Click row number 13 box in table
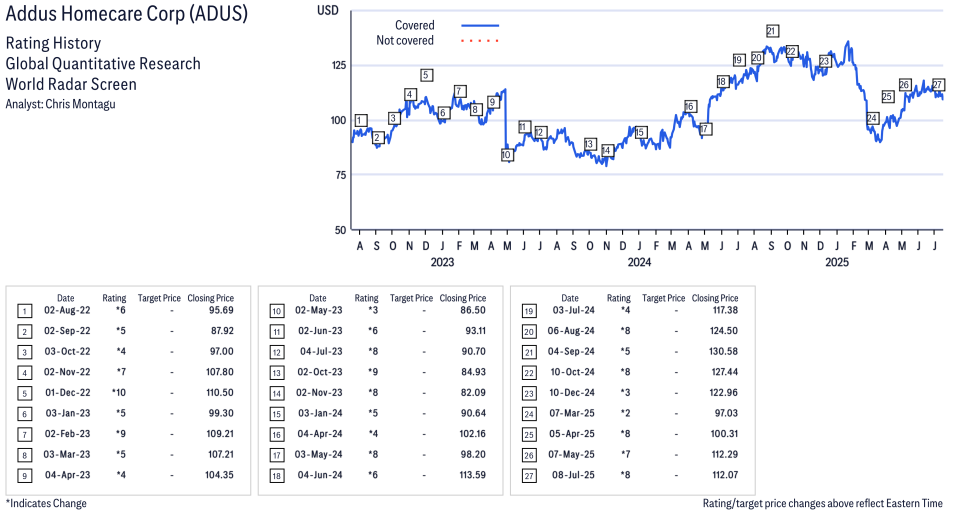 point(276,373)
